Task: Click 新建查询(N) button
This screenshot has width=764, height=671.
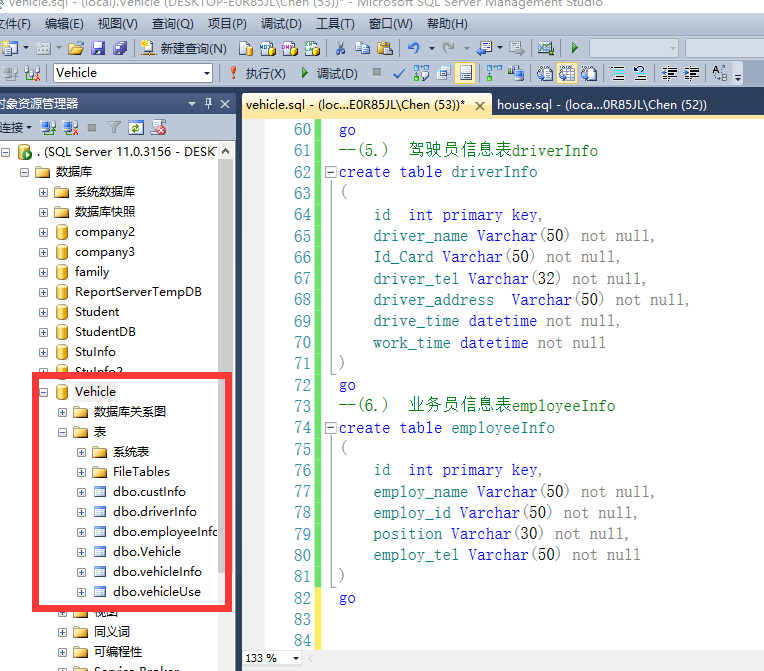Action: tap(183, 48)
